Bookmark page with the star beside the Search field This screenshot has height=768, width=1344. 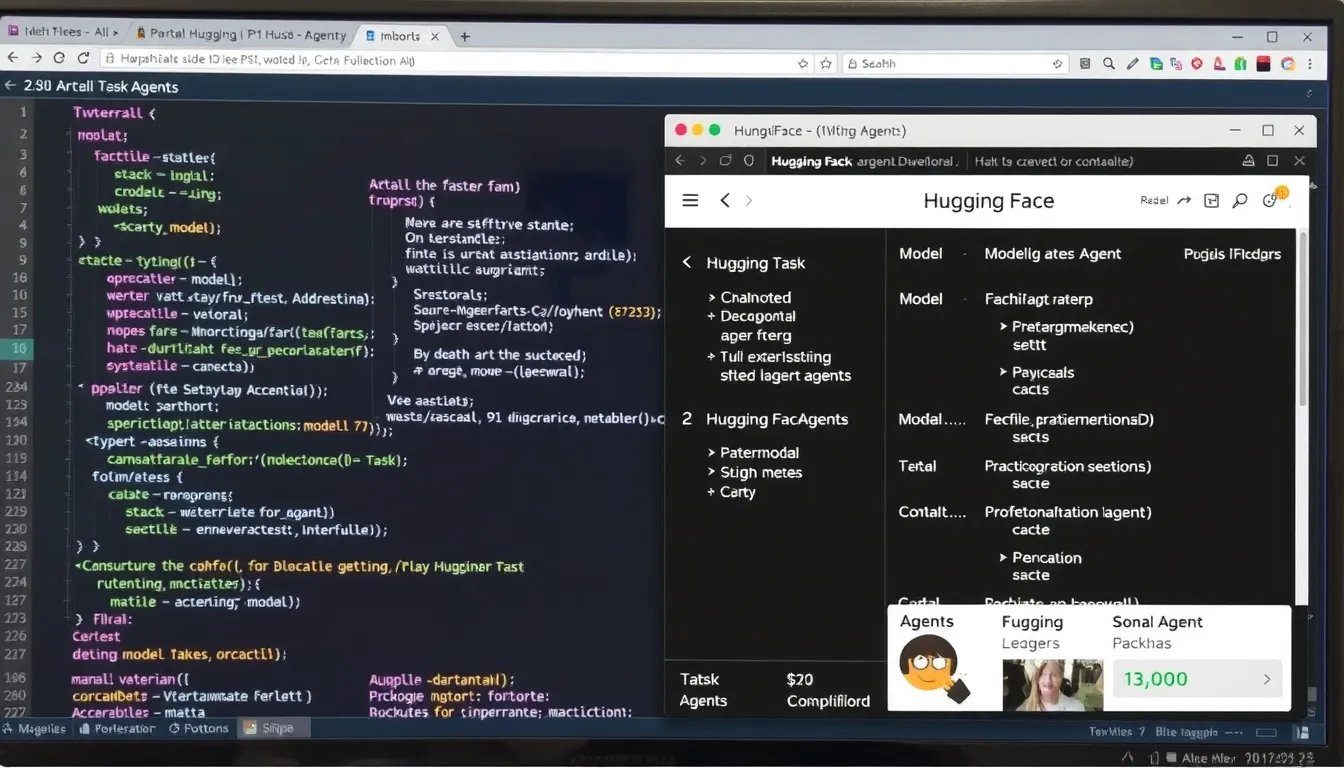click(x=826, y=63)
